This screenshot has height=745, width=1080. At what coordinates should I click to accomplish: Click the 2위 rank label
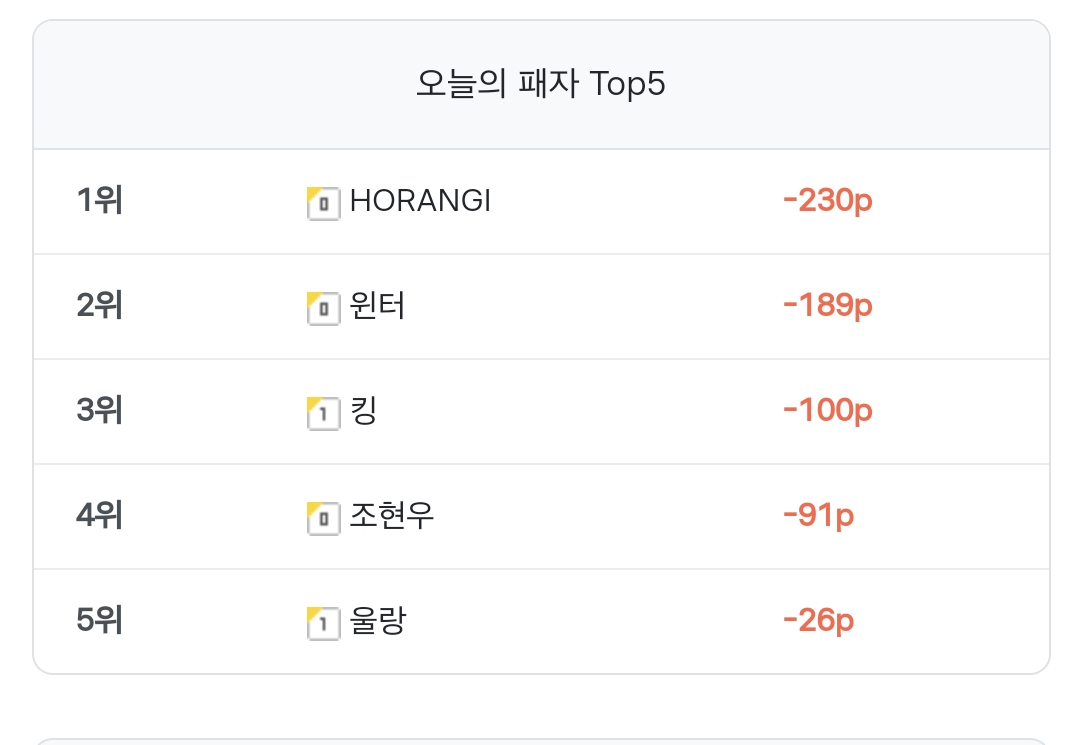(x=99, y=305)
